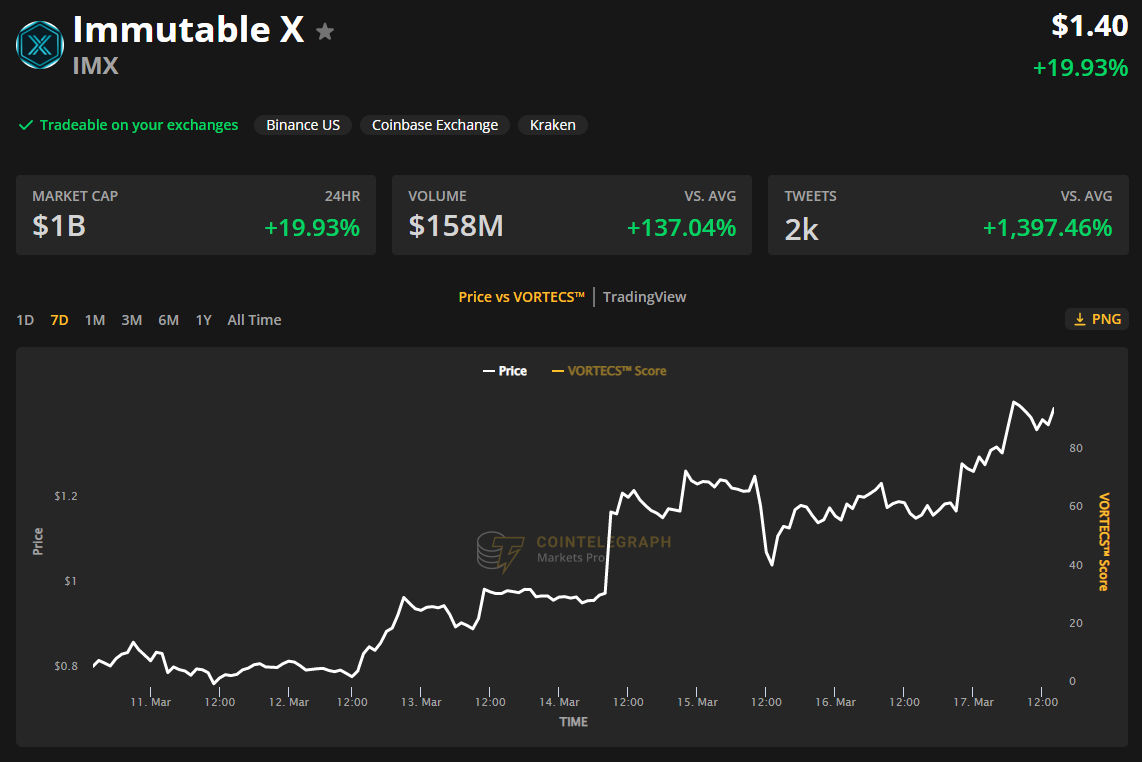Select the Coinbase Exchange chip

[x=435, y=125]
